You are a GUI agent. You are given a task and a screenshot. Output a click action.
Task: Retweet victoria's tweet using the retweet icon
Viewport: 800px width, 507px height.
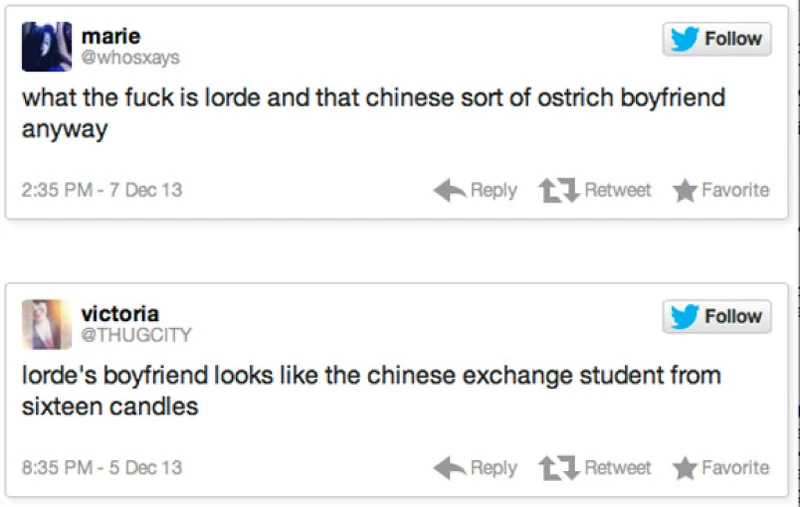click(x=557, y=467)
